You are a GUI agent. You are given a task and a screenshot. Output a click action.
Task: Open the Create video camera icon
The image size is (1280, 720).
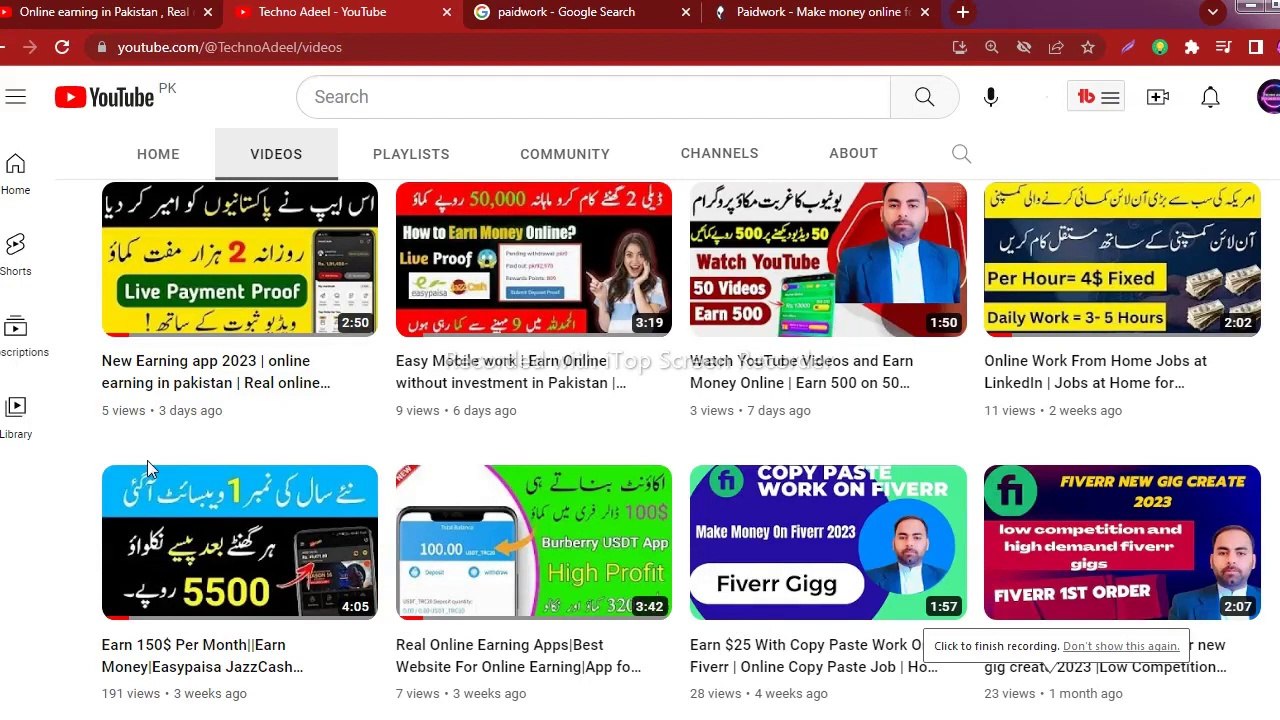[1158, 97]
